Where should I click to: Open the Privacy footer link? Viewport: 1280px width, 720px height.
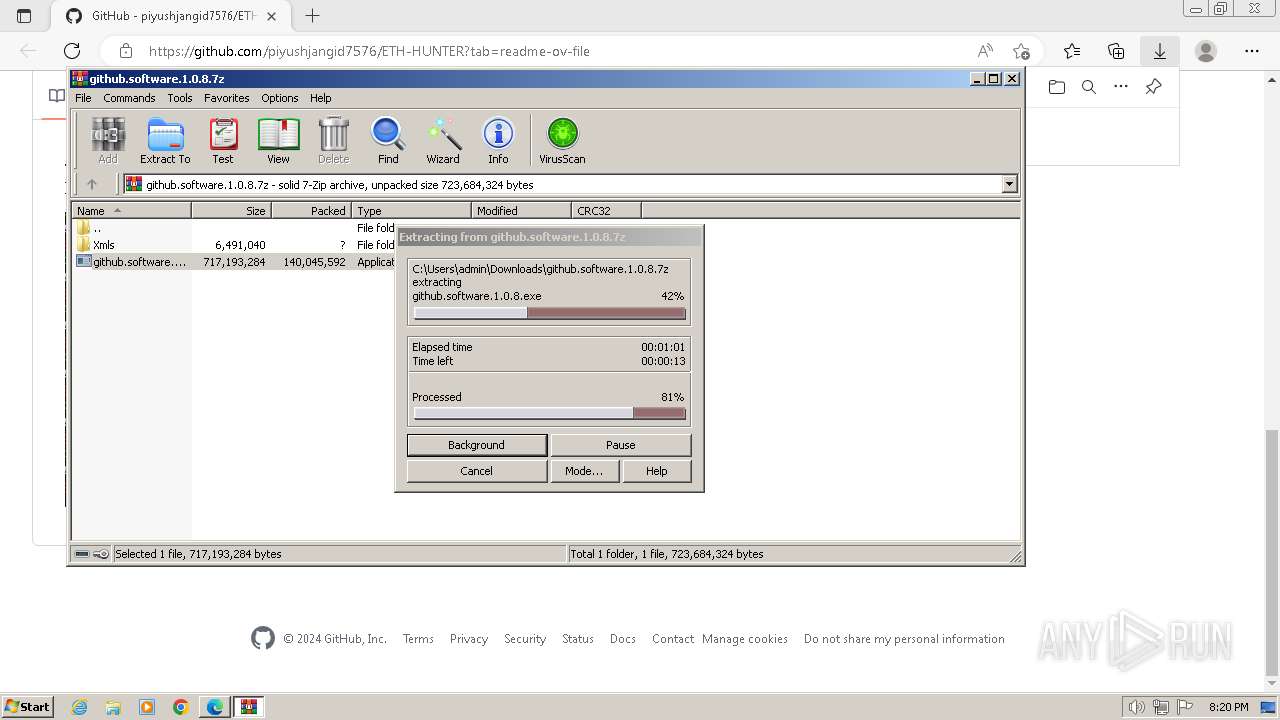point(469,639)
